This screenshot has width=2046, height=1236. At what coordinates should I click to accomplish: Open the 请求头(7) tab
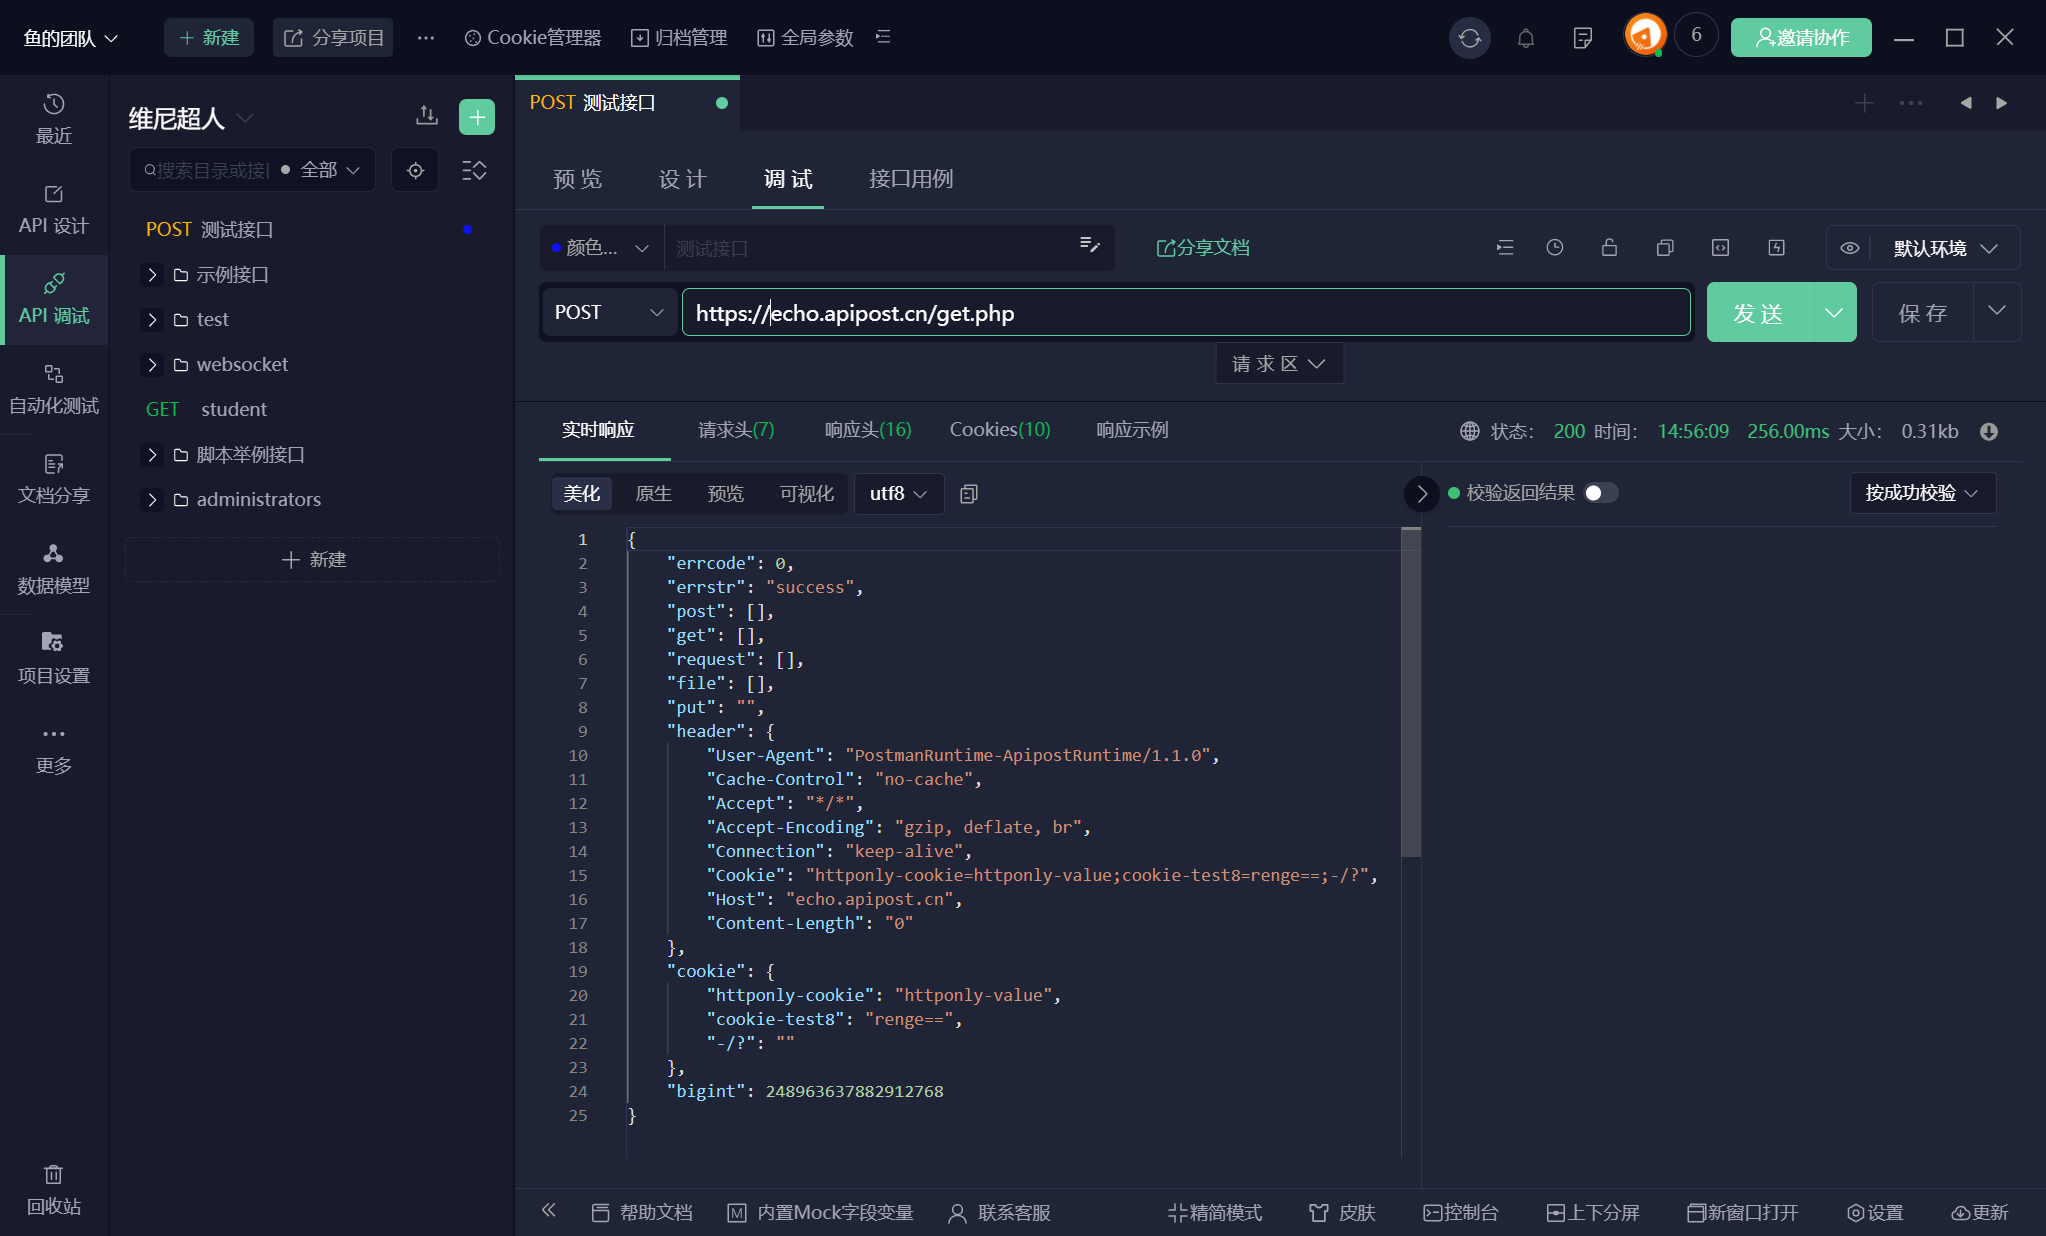736,430
